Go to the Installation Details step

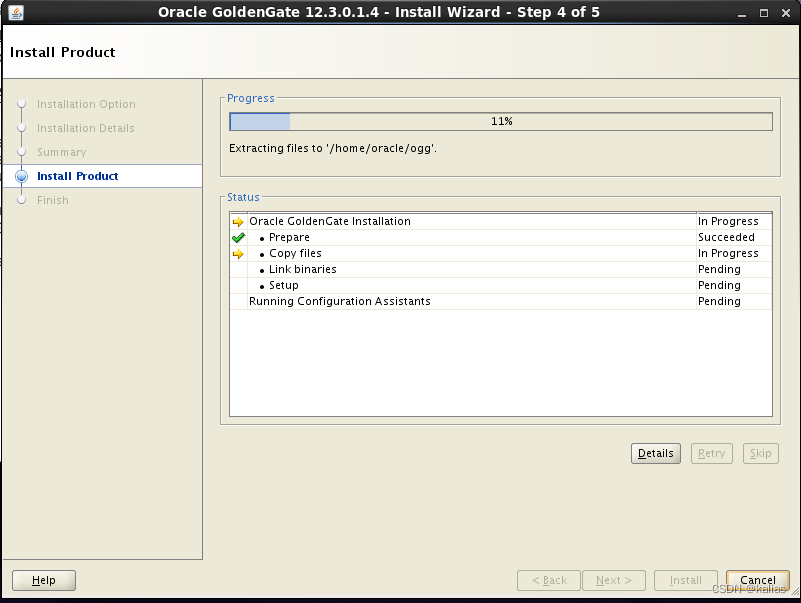coord(86,128)
